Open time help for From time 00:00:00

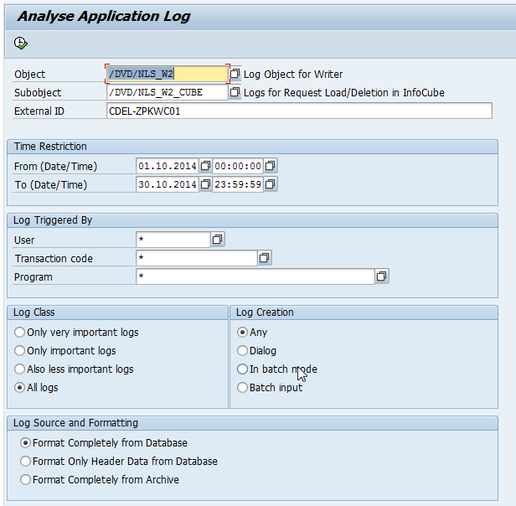click(270, 166)
